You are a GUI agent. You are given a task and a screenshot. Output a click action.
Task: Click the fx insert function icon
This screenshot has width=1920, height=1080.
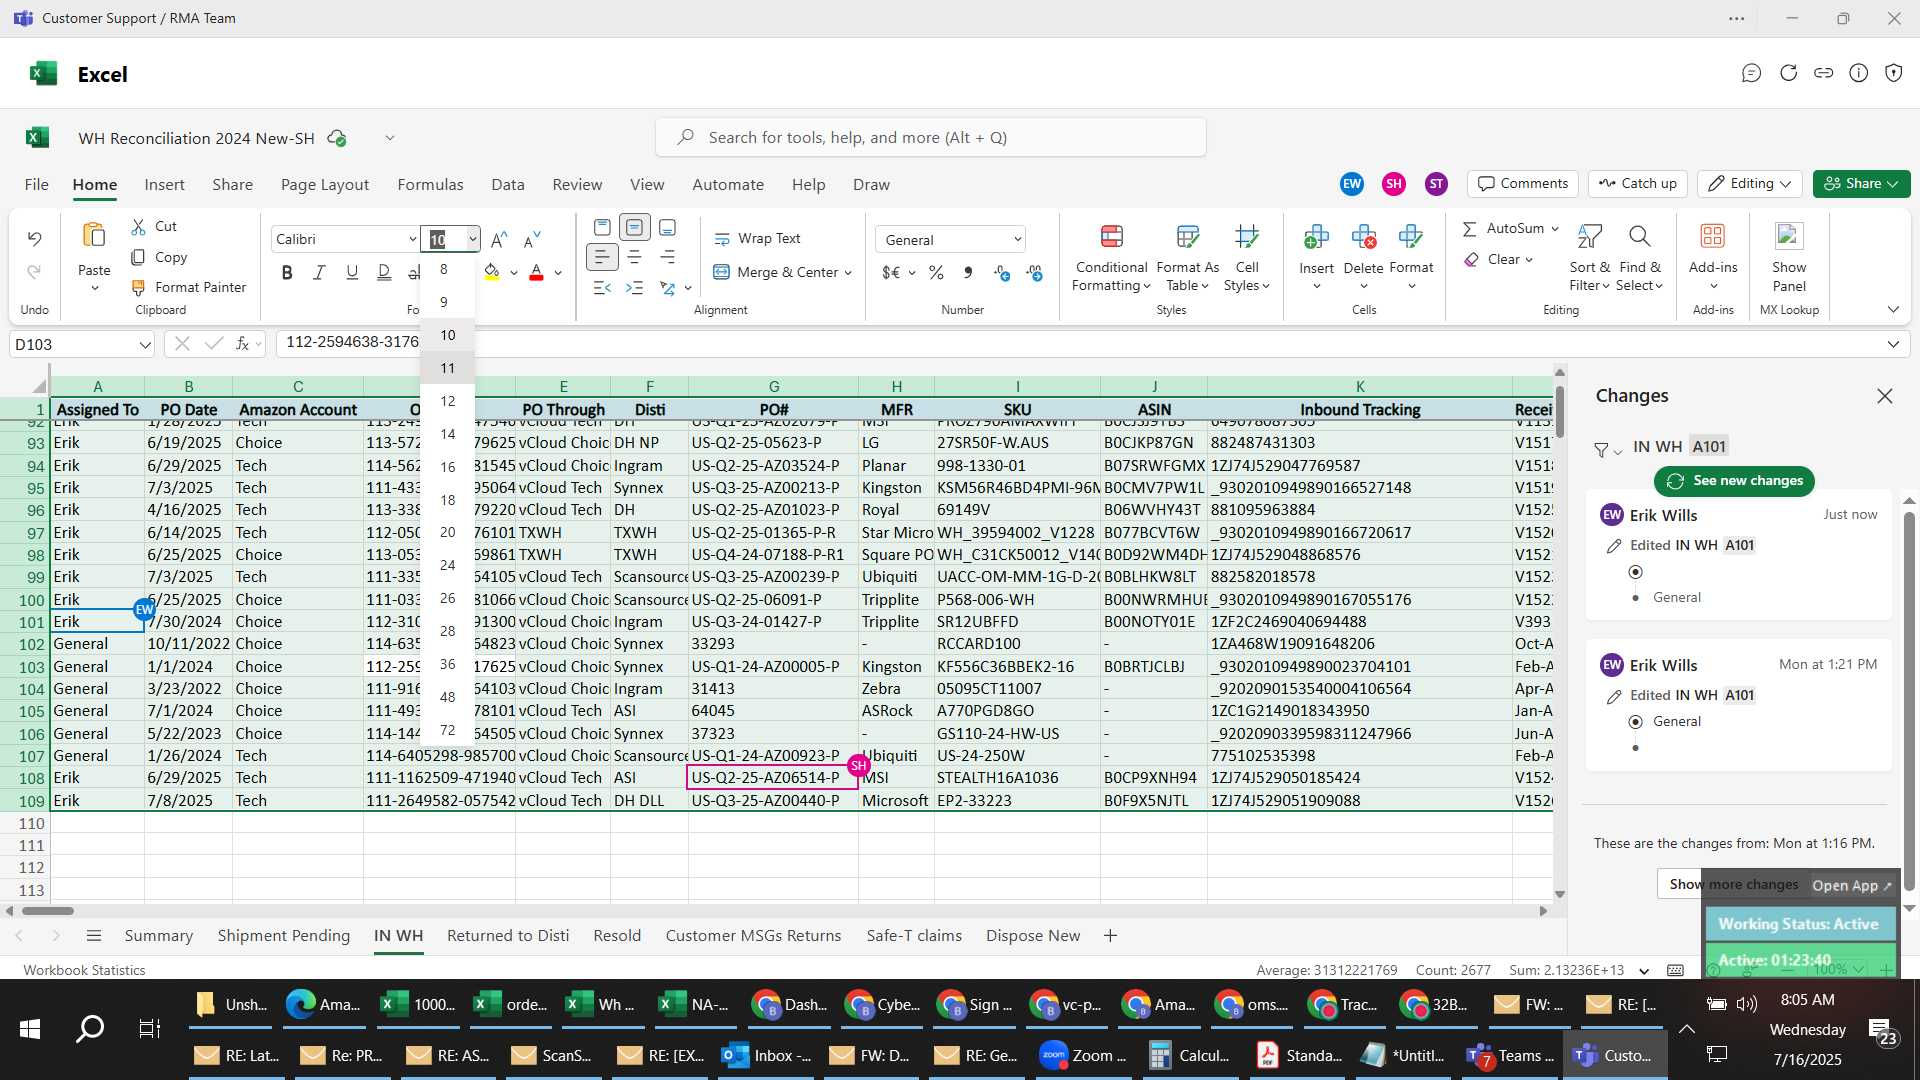(242, 344)
